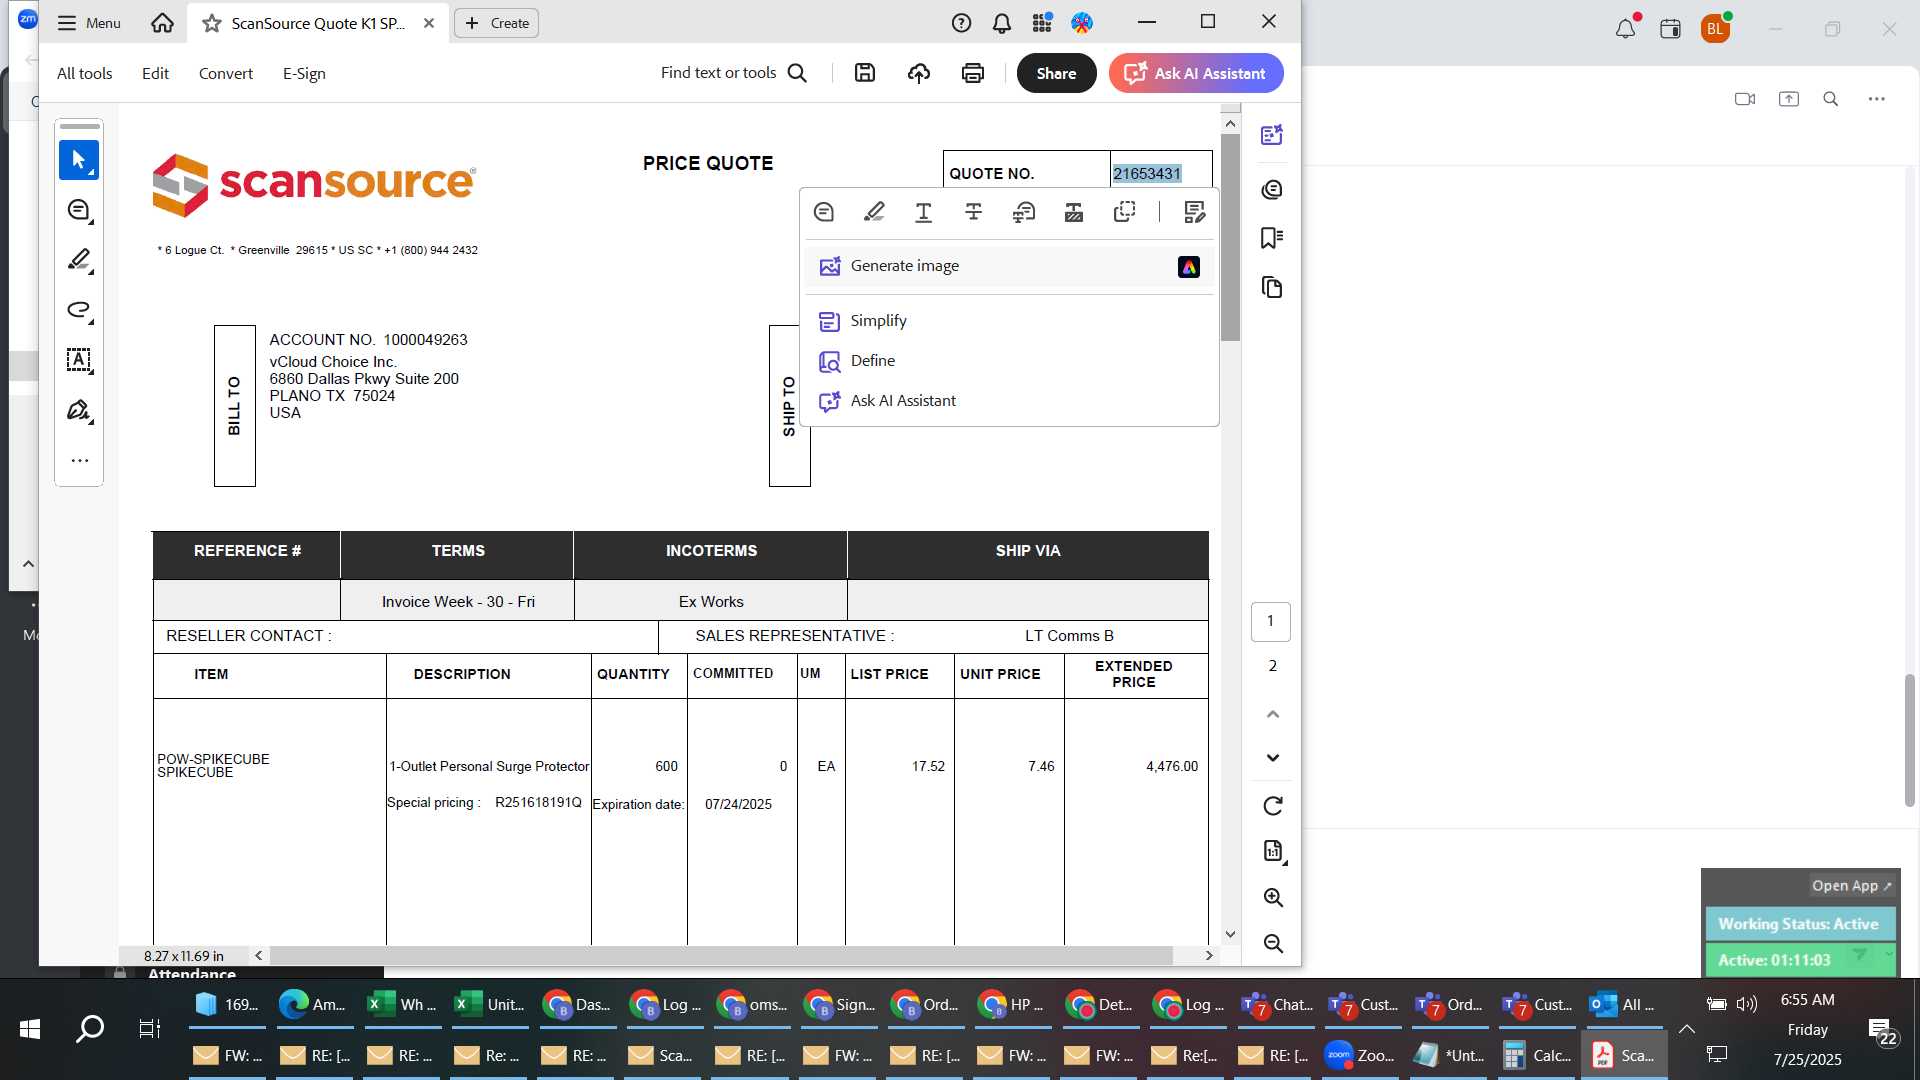
Task: Select the arrow selection tool
Action: coord(79,160)
